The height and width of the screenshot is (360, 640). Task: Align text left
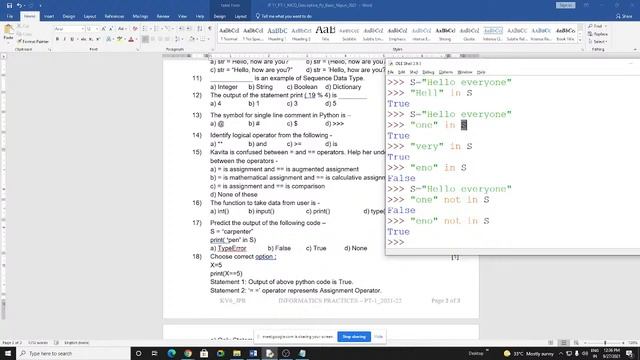145,39
